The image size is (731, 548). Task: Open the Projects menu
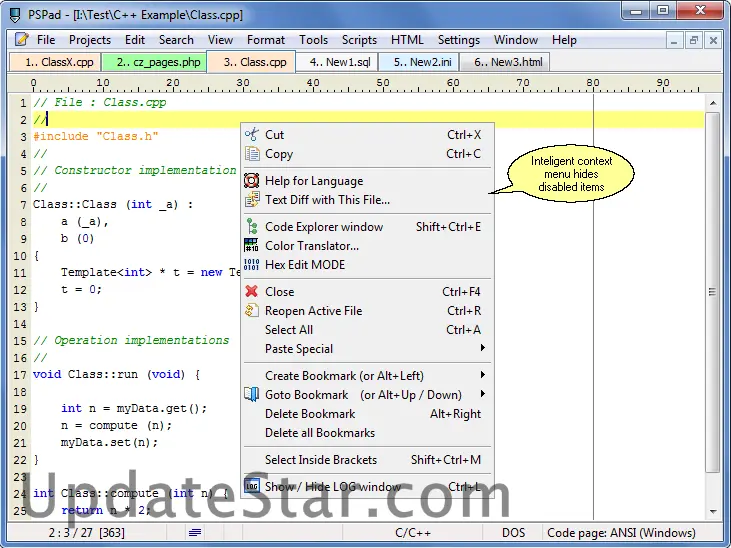pyautogui.click(x=90, y=40)
